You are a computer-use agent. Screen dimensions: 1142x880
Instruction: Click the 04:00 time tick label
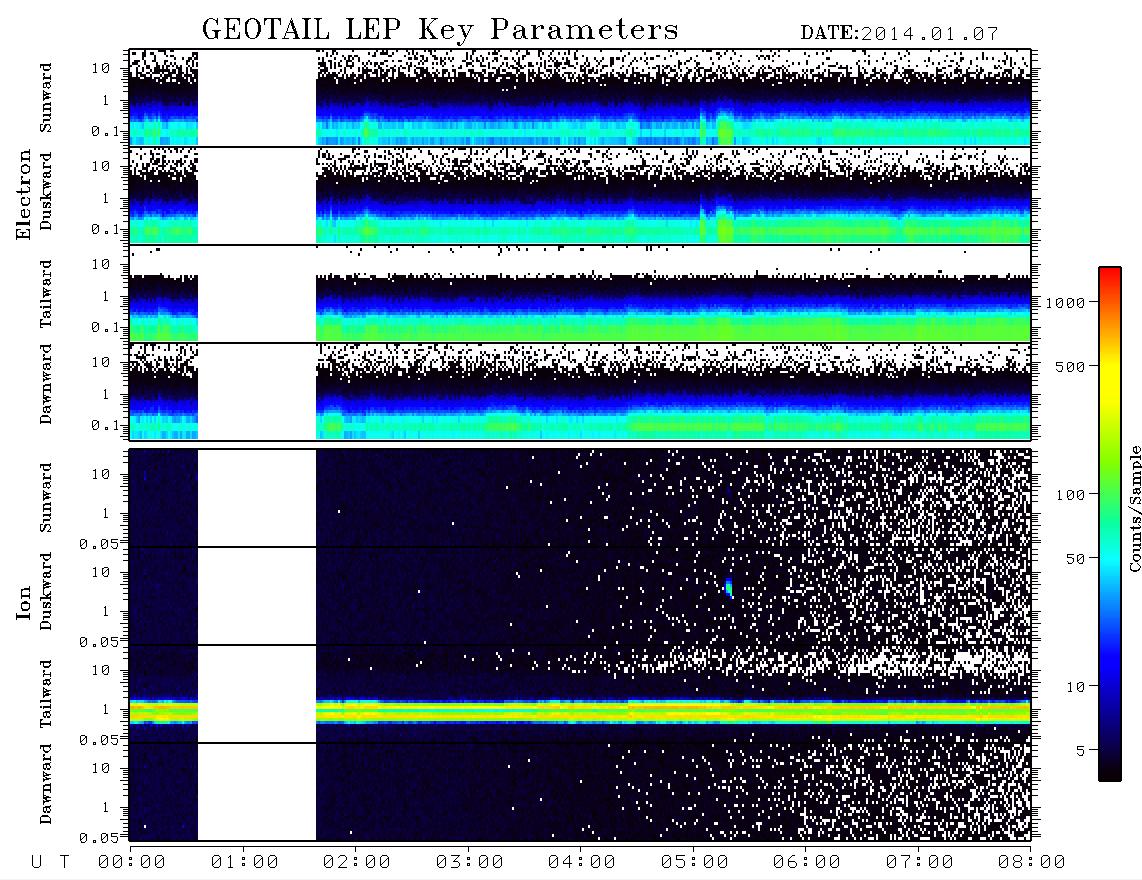point(582,863)
